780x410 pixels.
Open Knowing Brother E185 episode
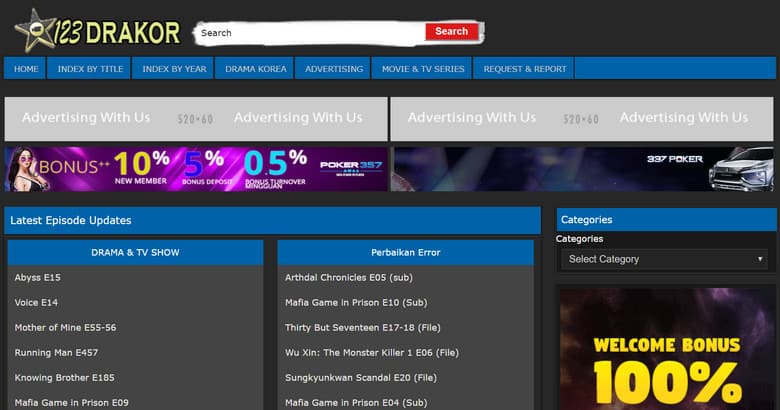tap(62, 377)
